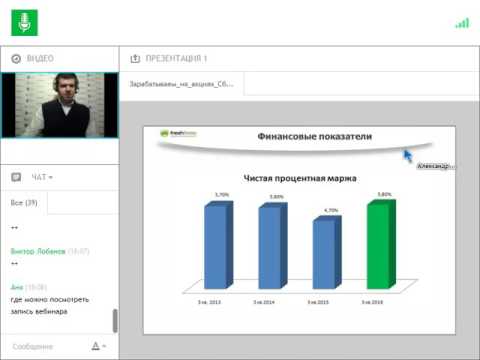Screen dimensions: 480x360
Task: Expand the ЧАТ dropdown arrow
Action: (x=51, y=177)
